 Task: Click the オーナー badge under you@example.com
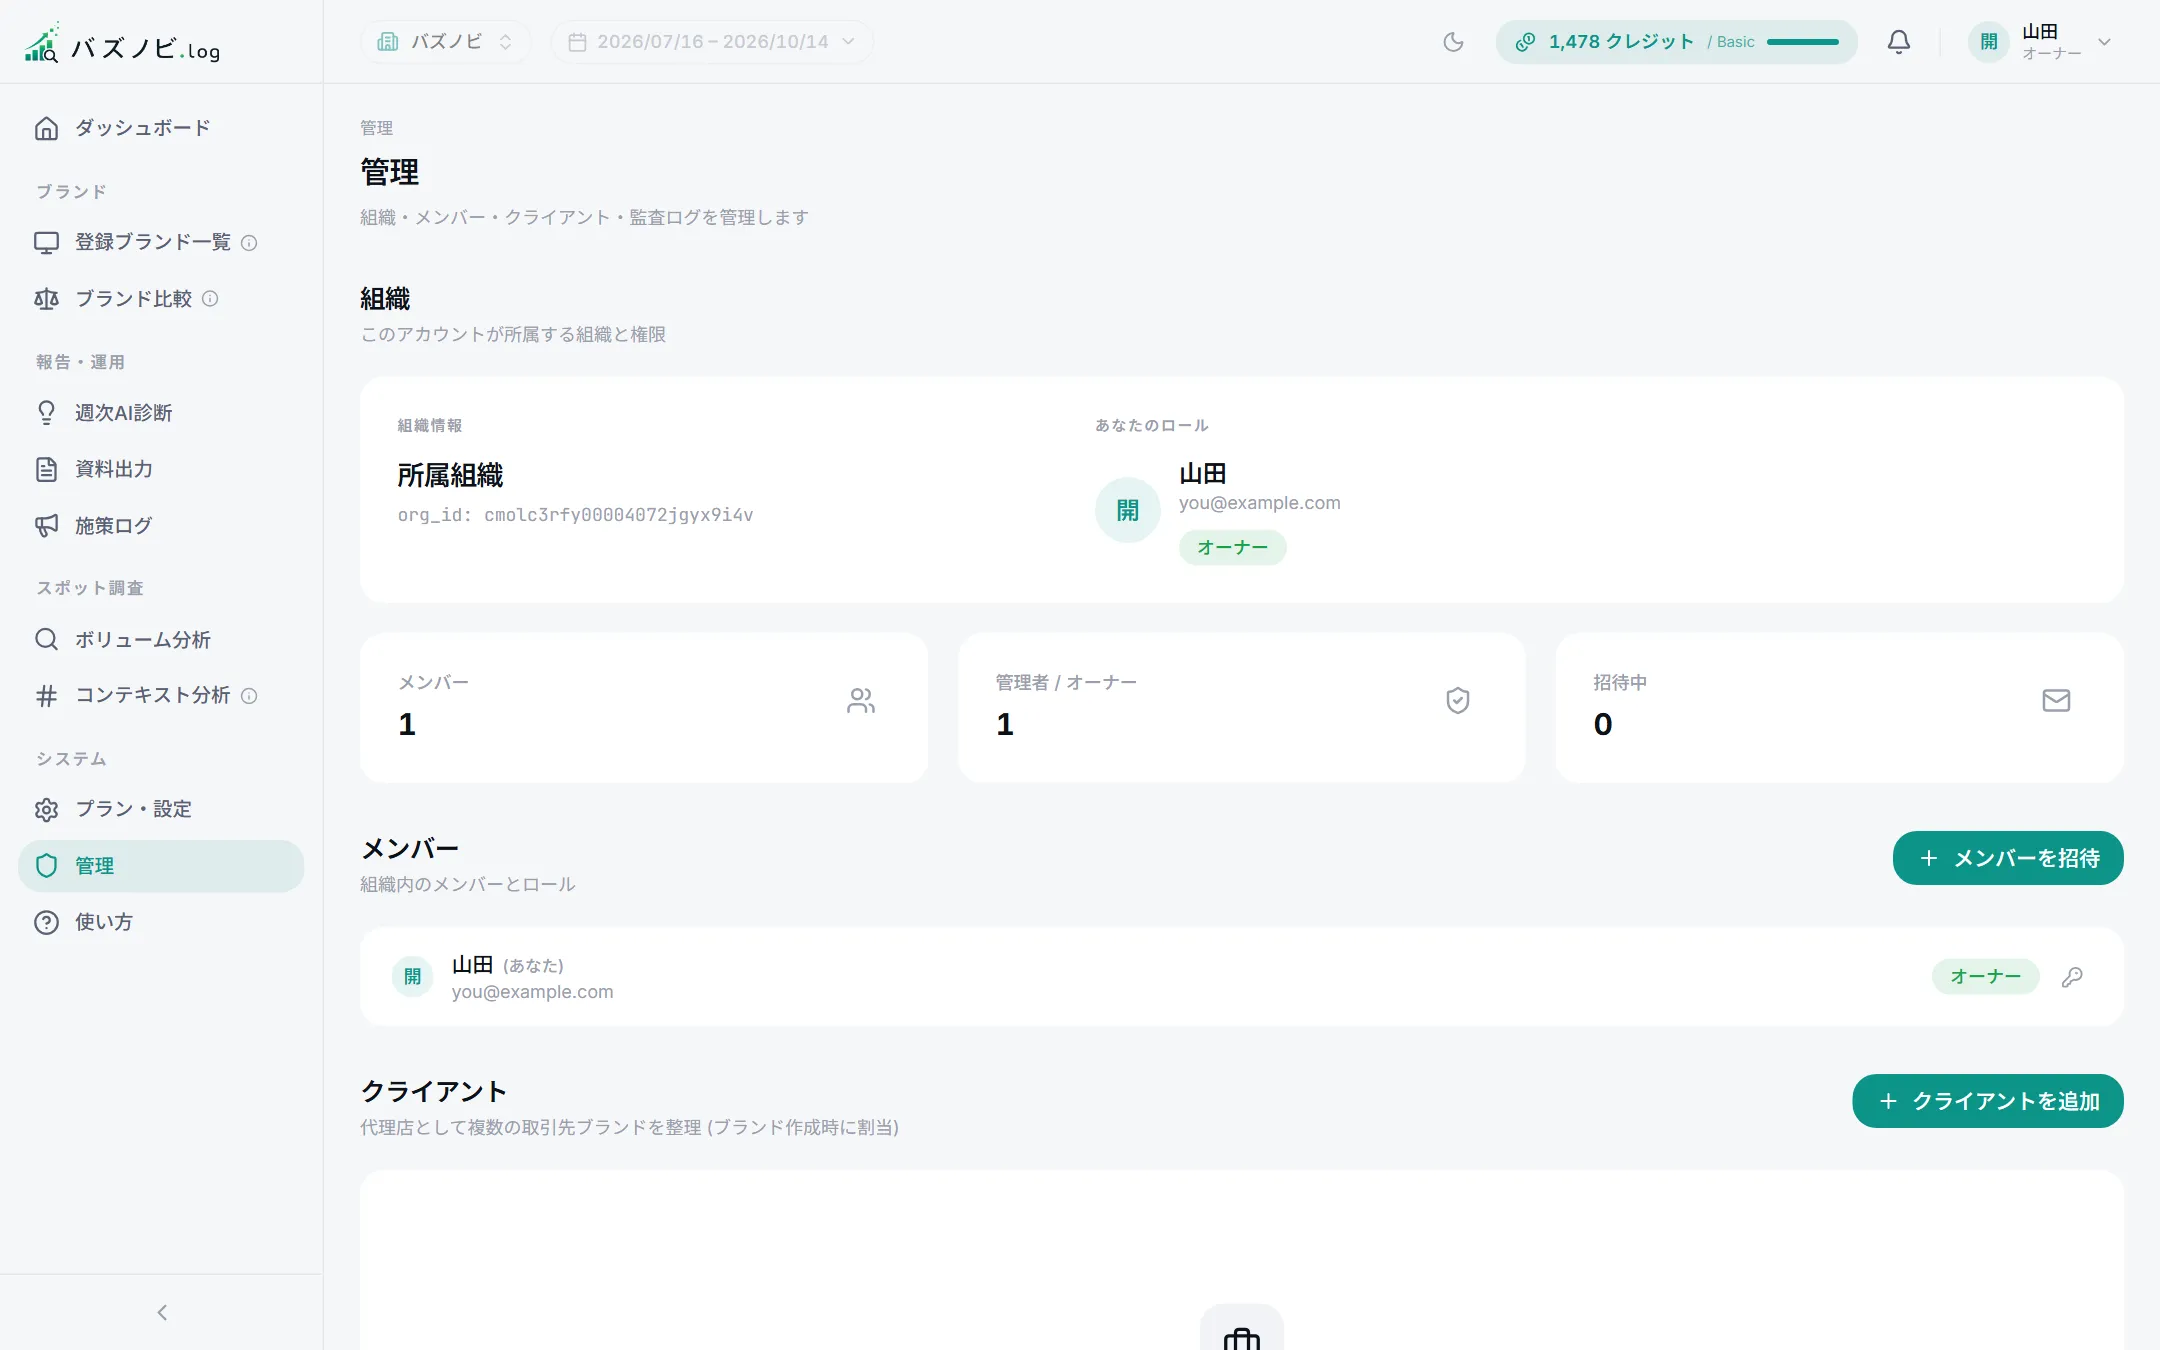click(1232, 548)
